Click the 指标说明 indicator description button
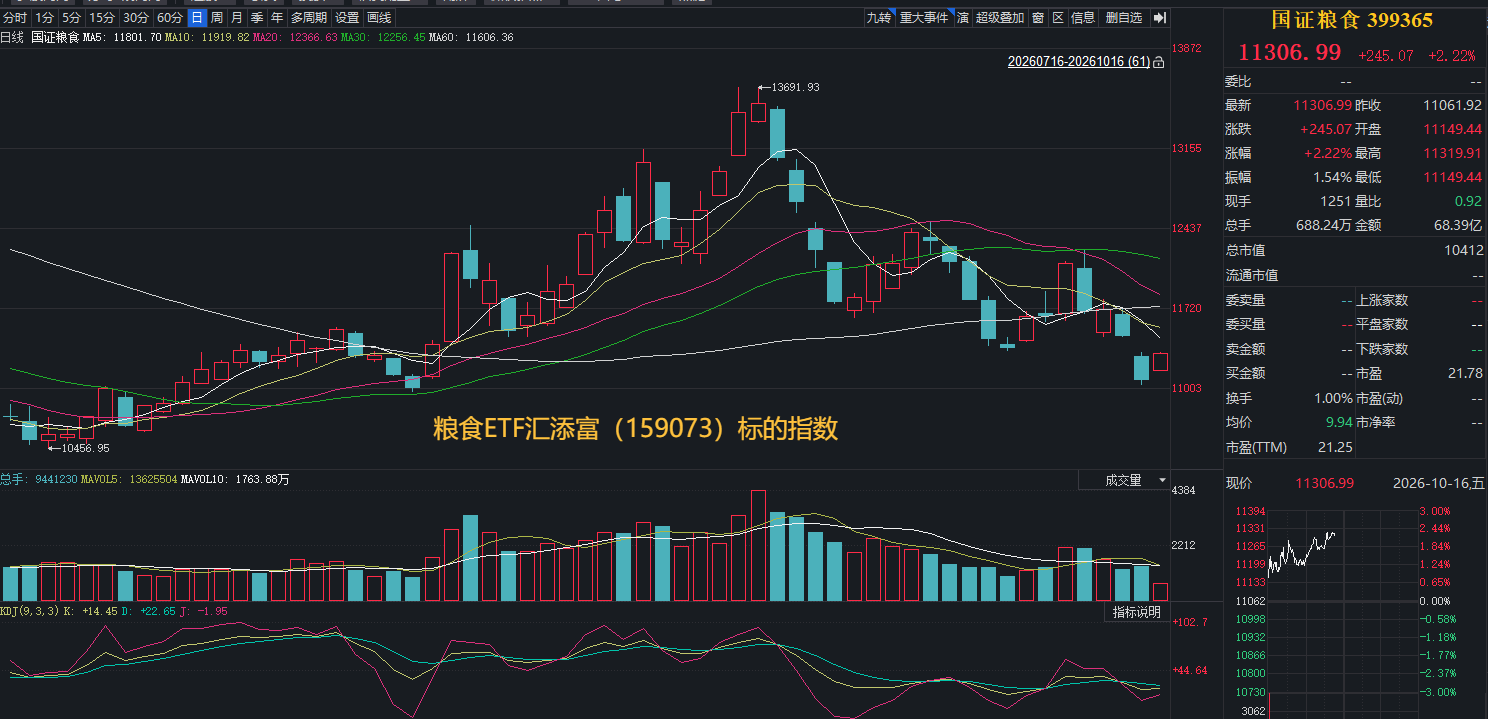Viewport: 1488px width, 719px height. [x=1138, y=612]
